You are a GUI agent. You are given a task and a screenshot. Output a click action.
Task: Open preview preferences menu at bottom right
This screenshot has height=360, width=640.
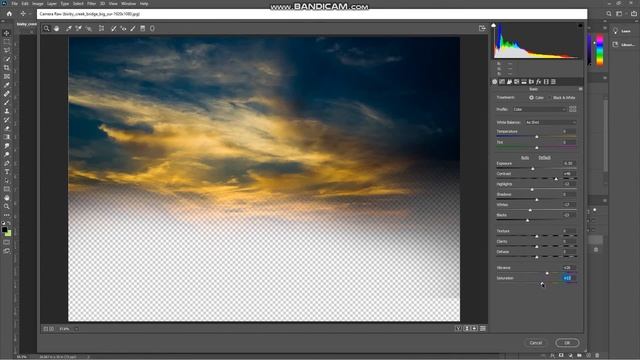[483, 329]
